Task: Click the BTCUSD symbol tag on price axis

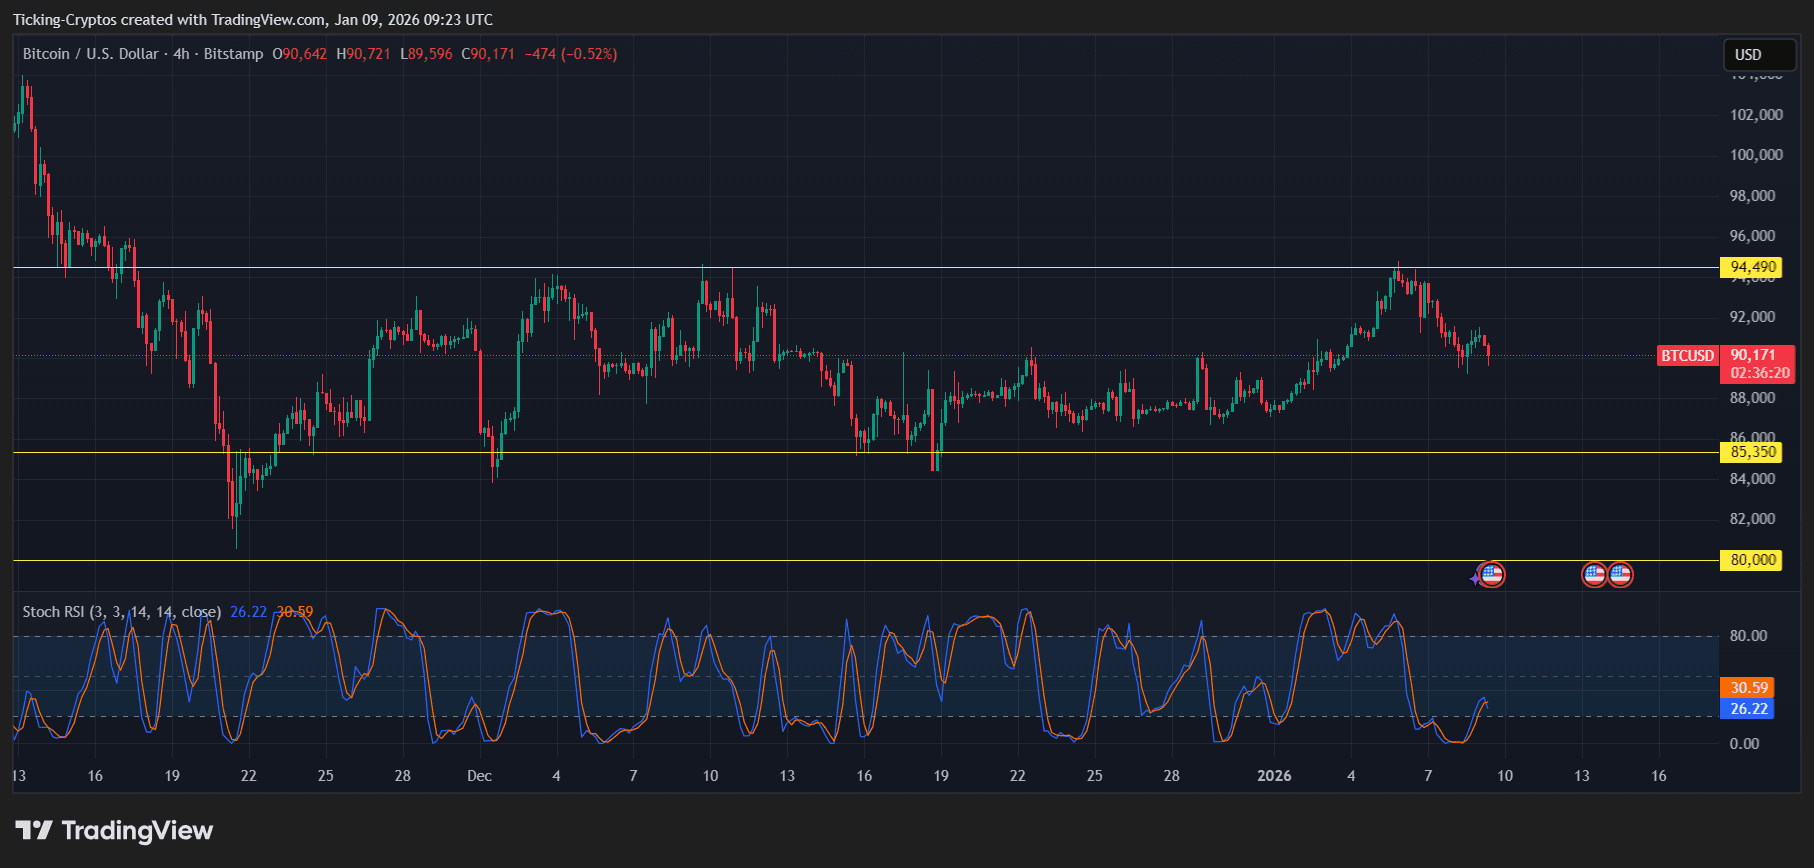Action: click(x=1687, y=356)
